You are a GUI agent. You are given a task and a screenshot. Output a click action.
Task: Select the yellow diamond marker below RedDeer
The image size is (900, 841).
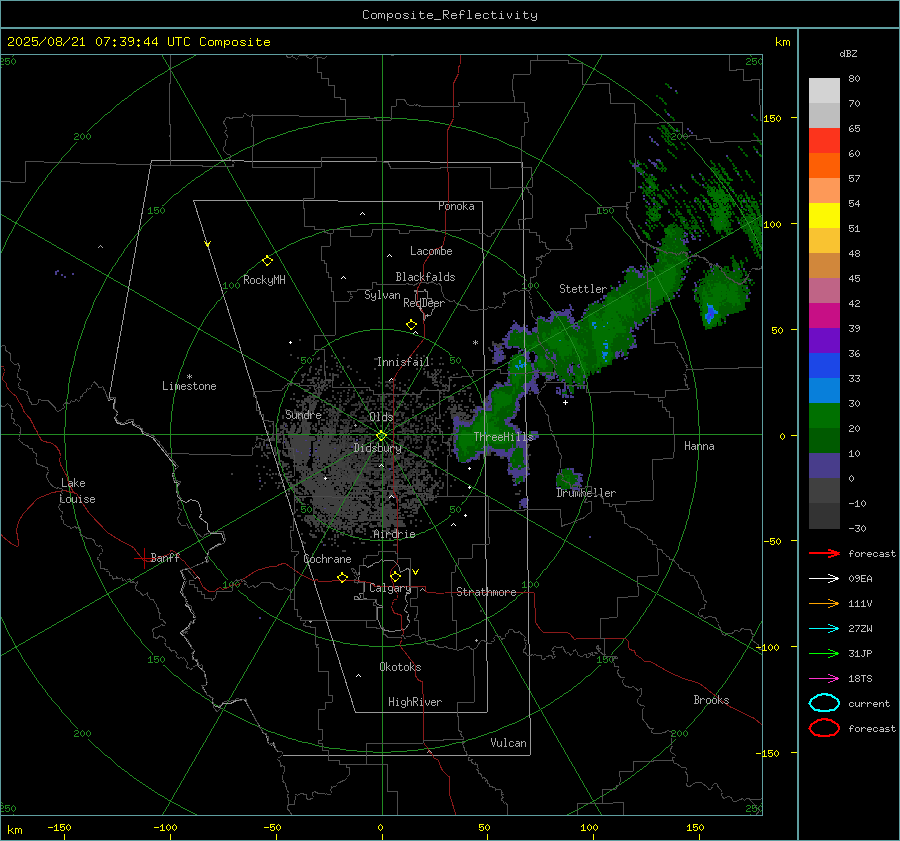click(411, 325)
